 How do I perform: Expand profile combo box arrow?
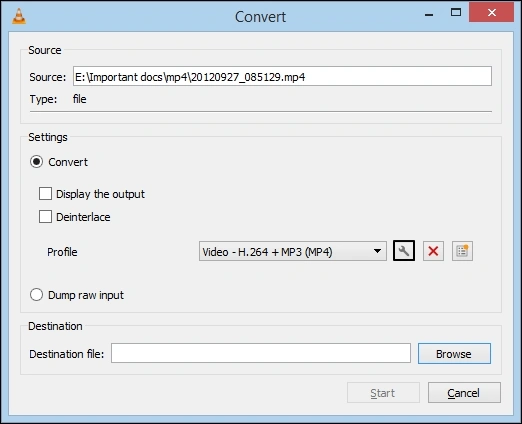[377, 251]
